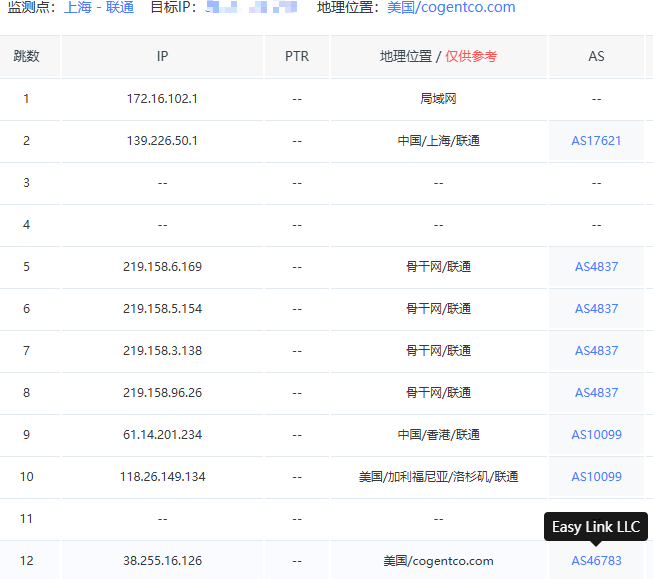Open the AS4837 link in hop 7
Image resolution: width=653 pixels, height=579 pixels.
596,351
